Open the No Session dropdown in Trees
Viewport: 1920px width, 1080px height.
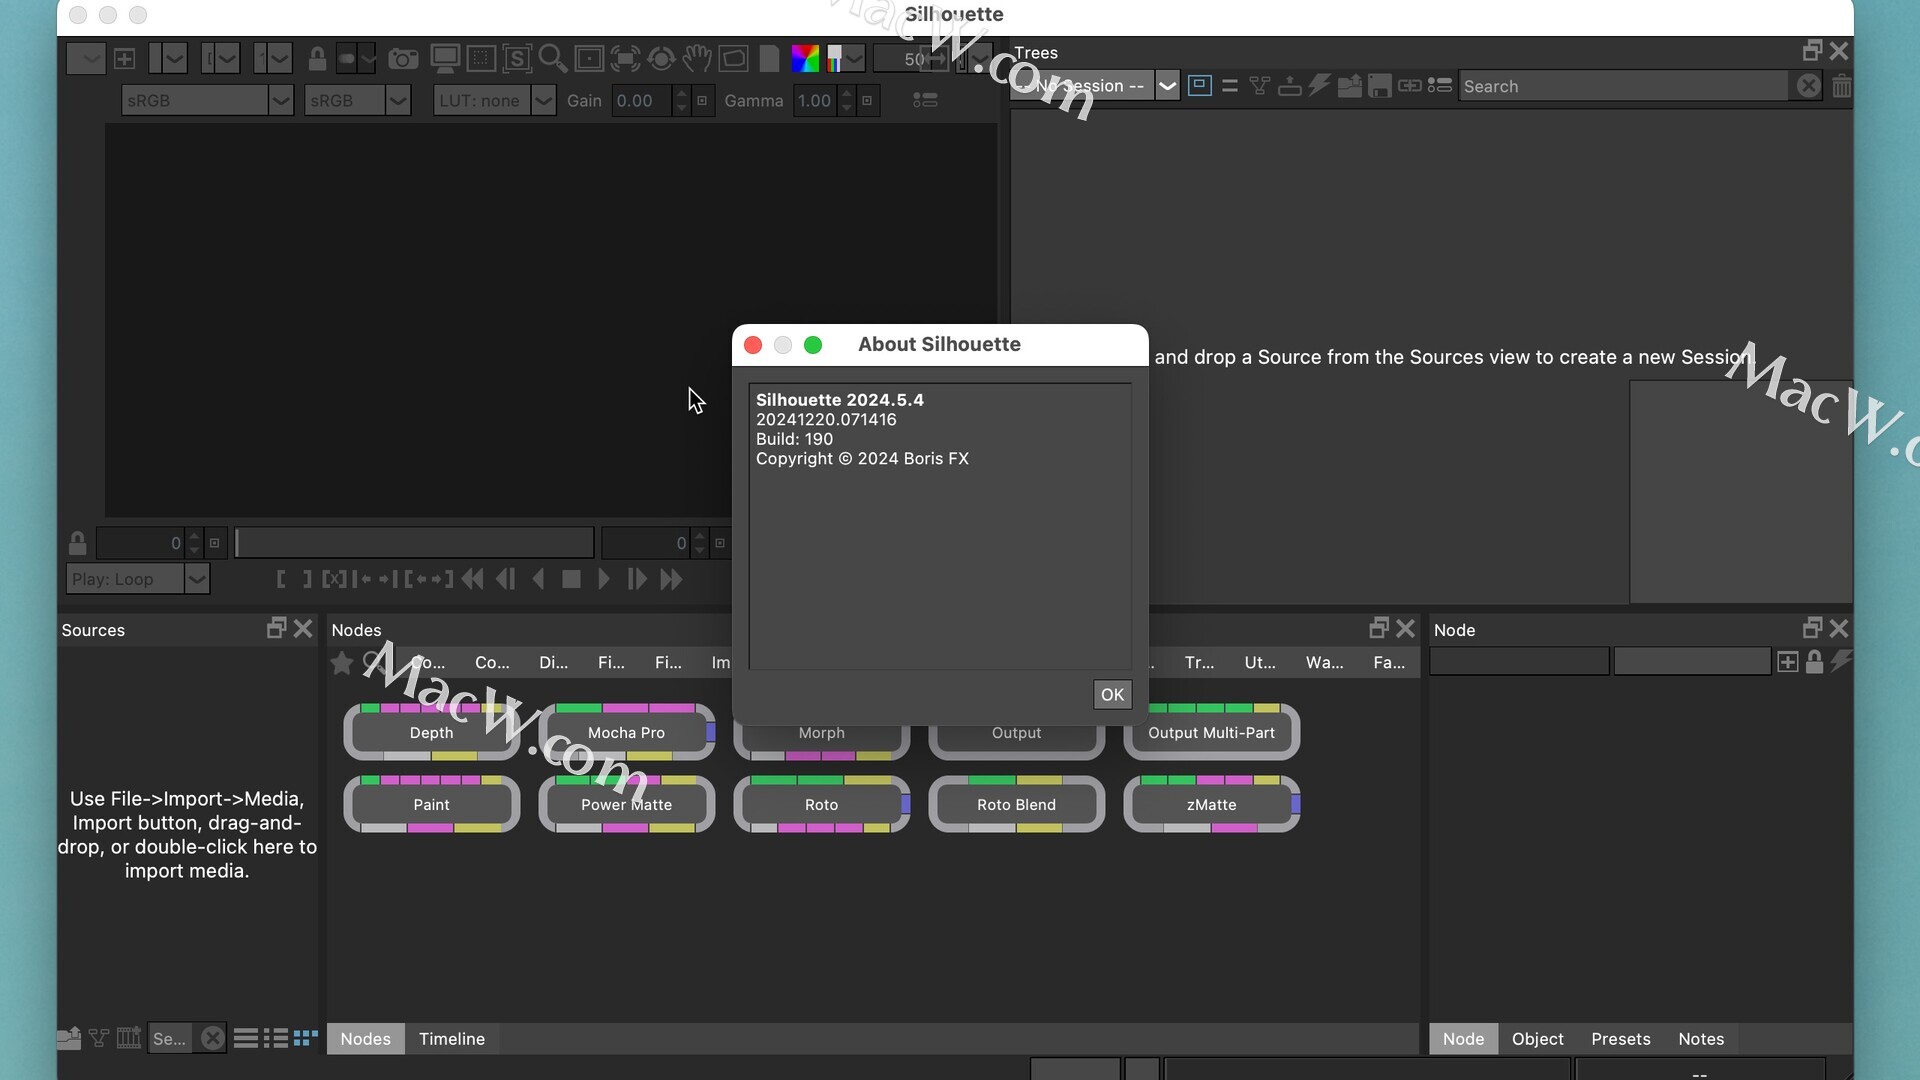click(x=1095, y=86)
